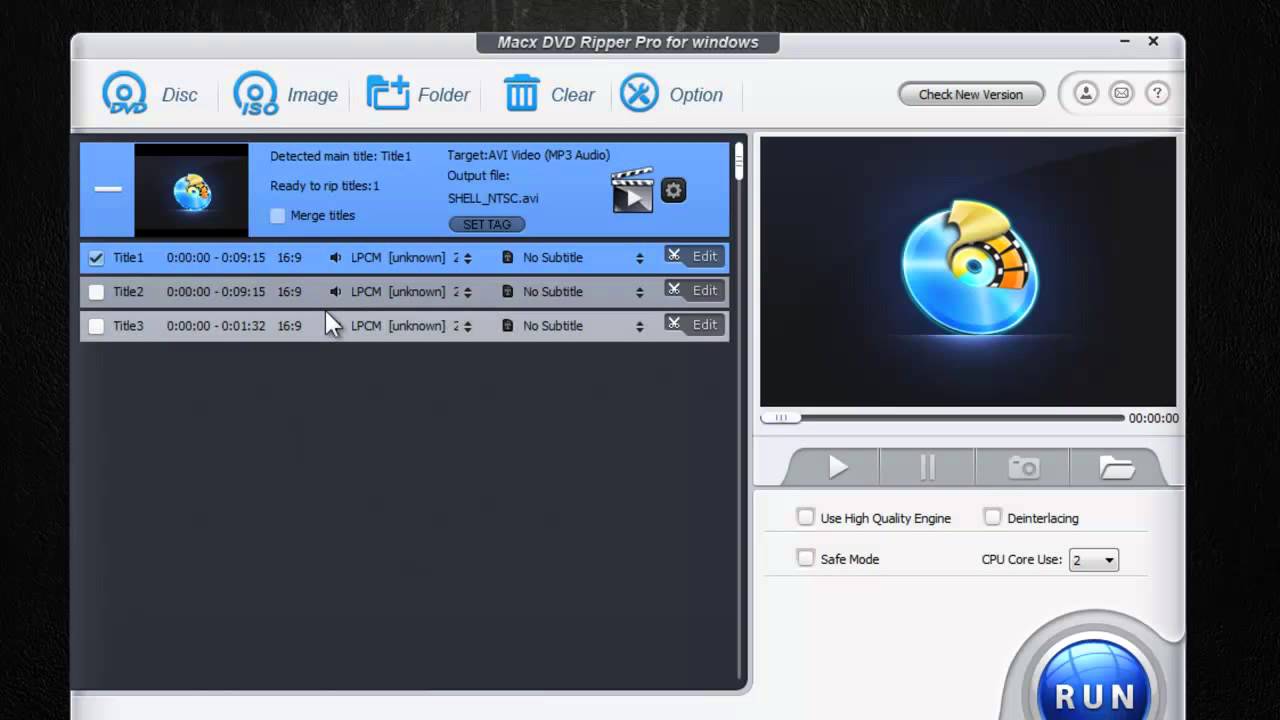The width and height of the screenshot is (1280, 720).
Task: Click the Target: AVI Video text
Action: (x=528, y=155)
